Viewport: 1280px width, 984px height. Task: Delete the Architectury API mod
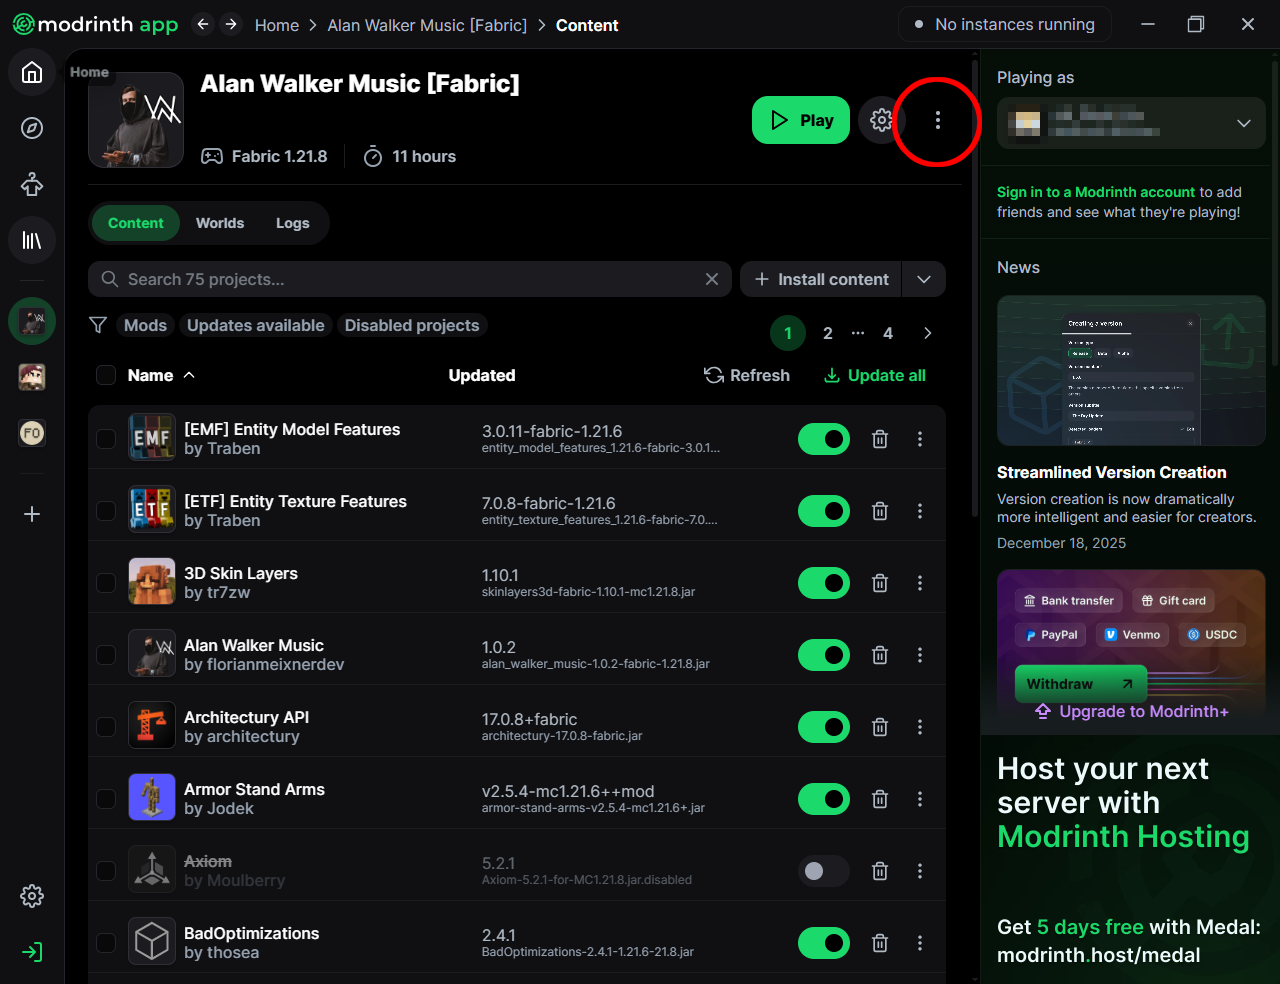pos(880,727)
